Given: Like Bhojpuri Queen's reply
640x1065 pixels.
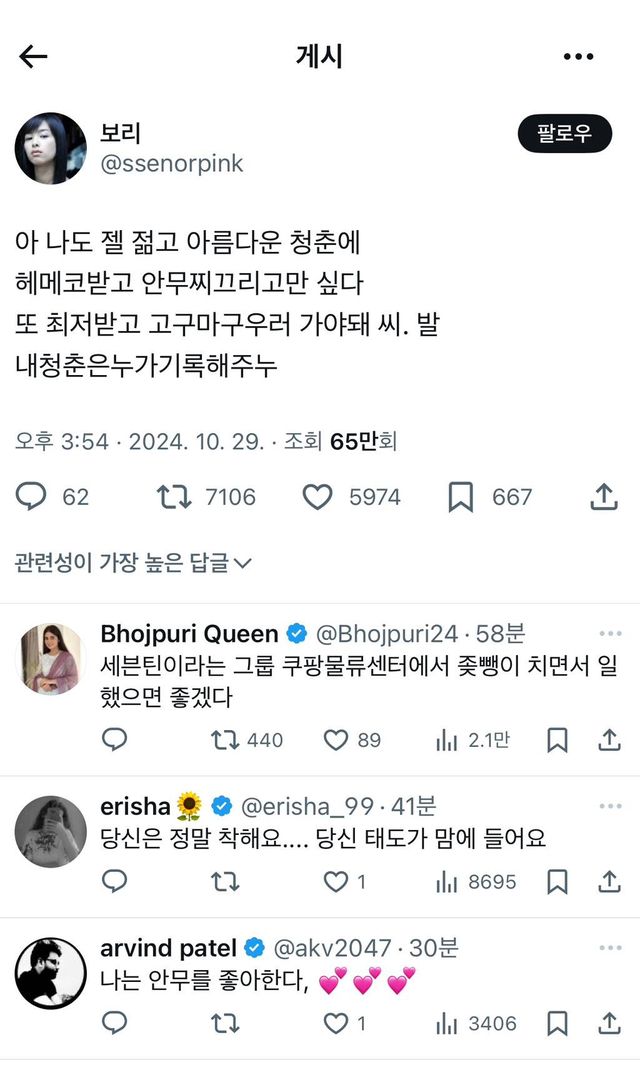Looking at the screenshot, I should pyautogui.click(x=336, y=740).
